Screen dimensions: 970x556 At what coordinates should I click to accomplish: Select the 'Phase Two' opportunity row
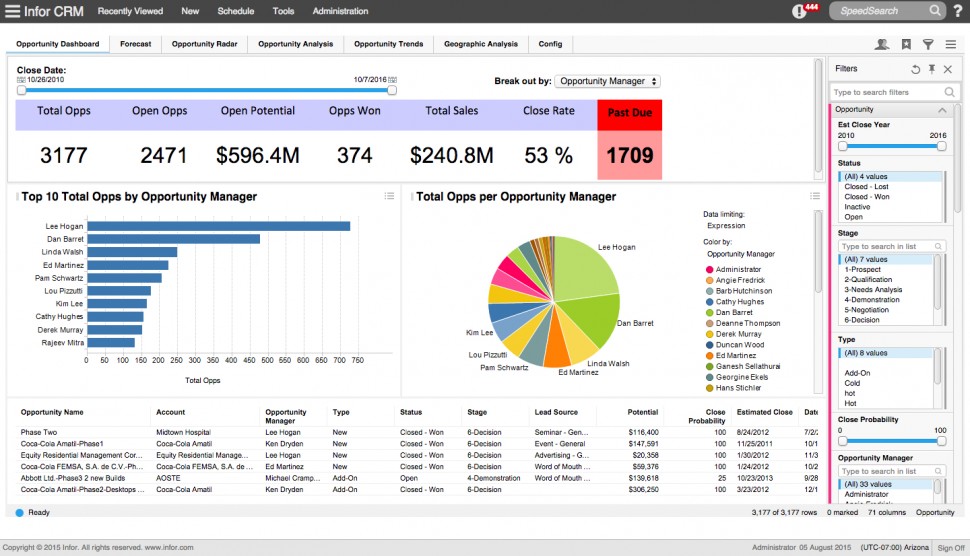418,432
